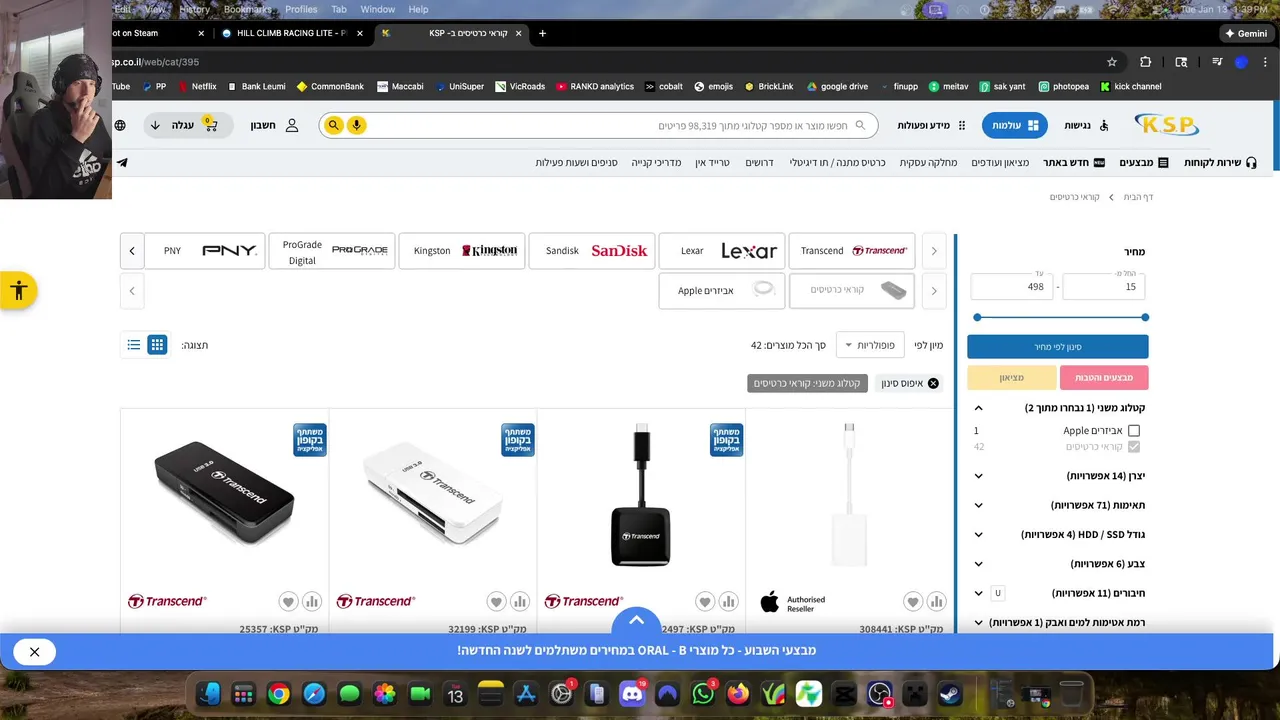The width and height of the screenshot is (1280, 720).
Task: Open Chrome media control icon
Action: (x=1217, y=62)
